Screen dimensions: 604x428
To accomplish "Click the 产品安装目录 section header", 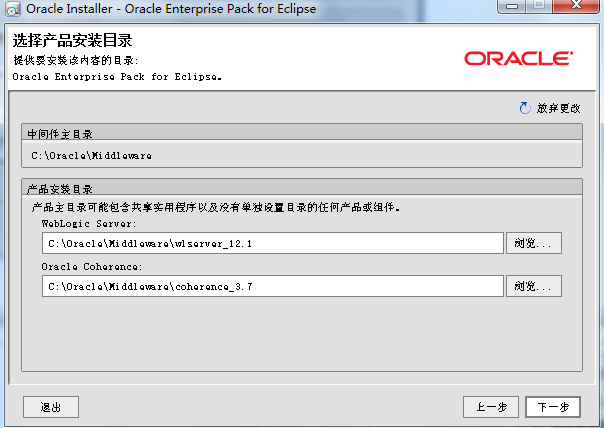I will [302, 188].
